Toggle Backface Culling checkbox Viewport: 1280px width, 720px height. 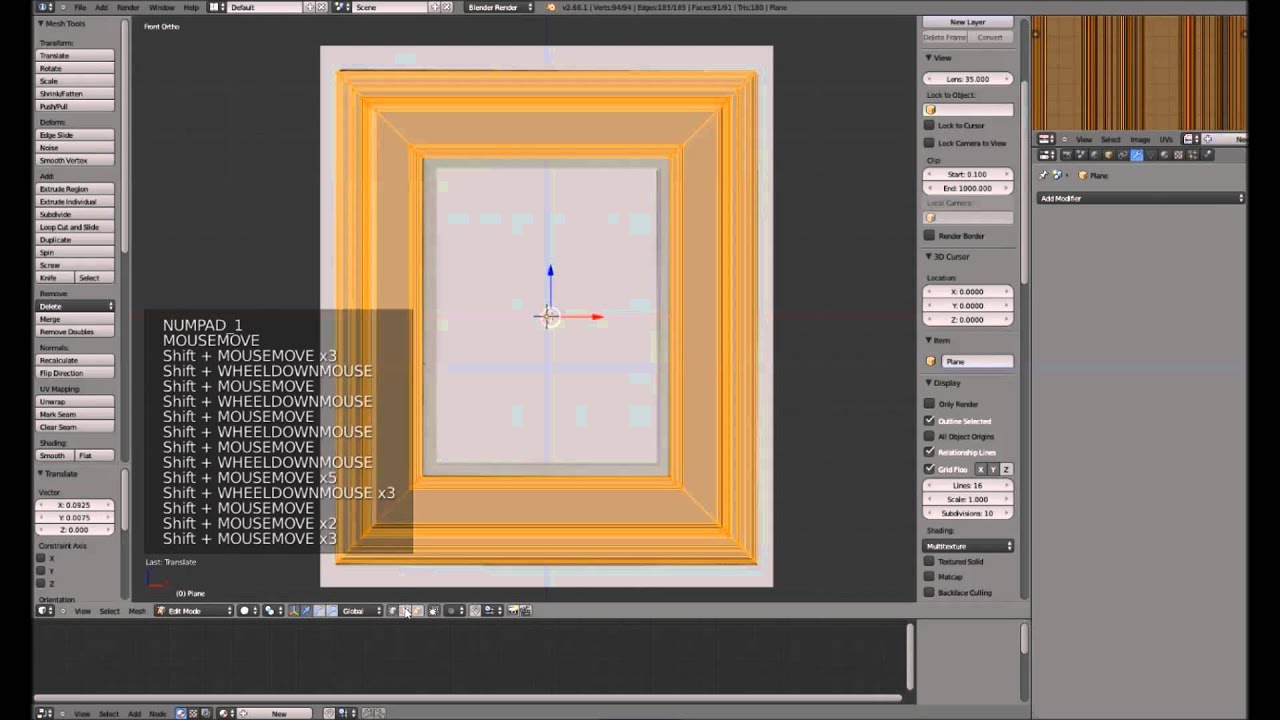click(929, 593)
